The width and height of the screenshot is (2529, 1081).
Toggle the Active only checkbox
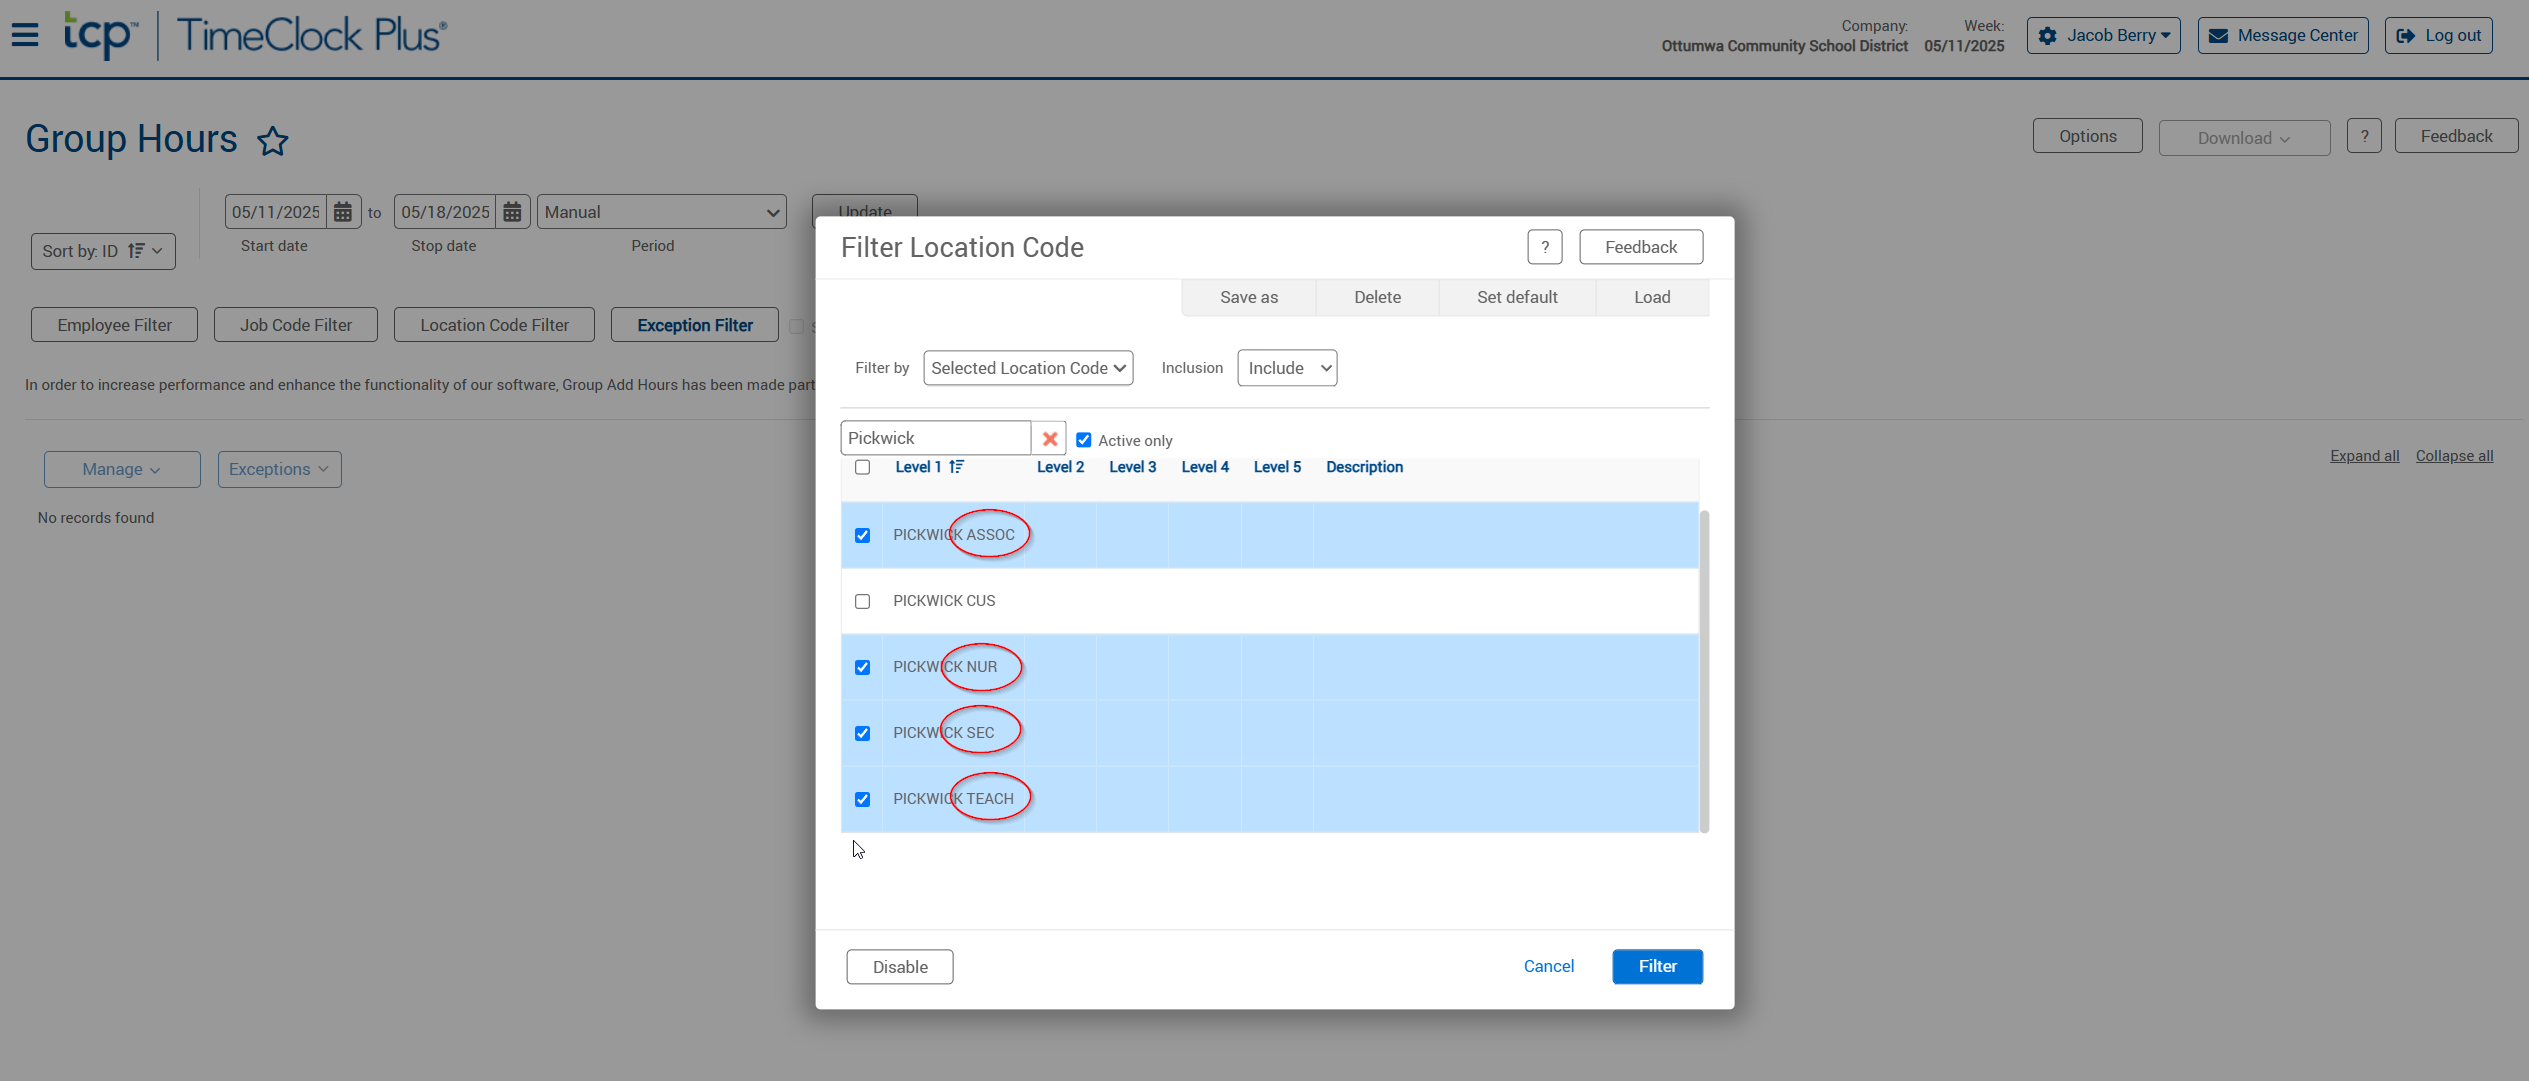[x=1083, y=440]
